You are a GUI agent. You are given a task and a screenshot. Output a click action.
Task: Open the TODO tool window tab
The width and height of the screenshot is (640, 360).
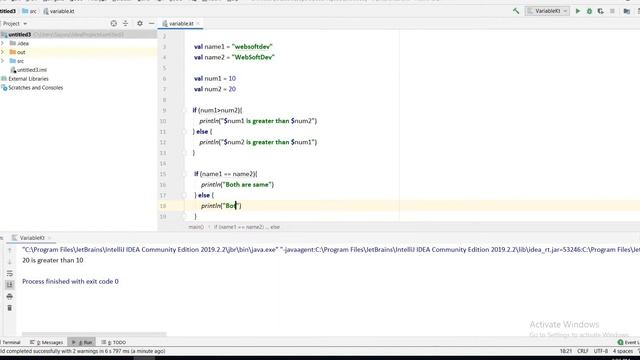[113, 342]
